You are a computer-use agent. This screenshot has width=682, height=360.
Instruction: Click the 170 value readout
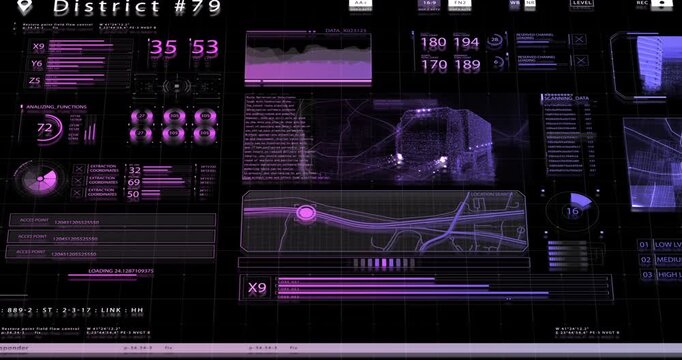click(434, 65)
